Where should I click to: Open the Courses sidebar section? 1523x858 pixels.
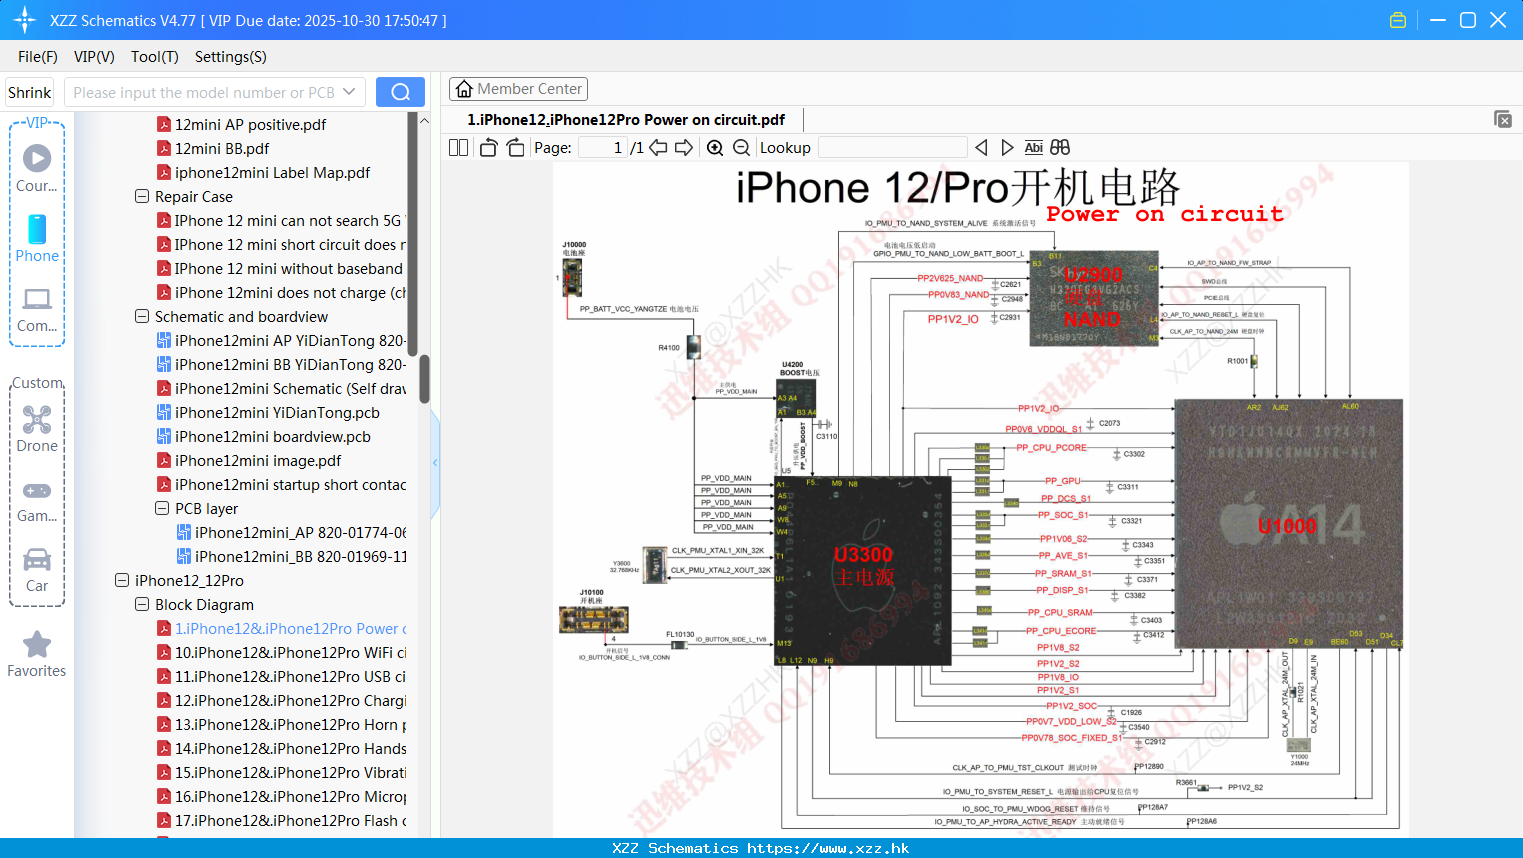pyautogui.click(x=37, y=168)
